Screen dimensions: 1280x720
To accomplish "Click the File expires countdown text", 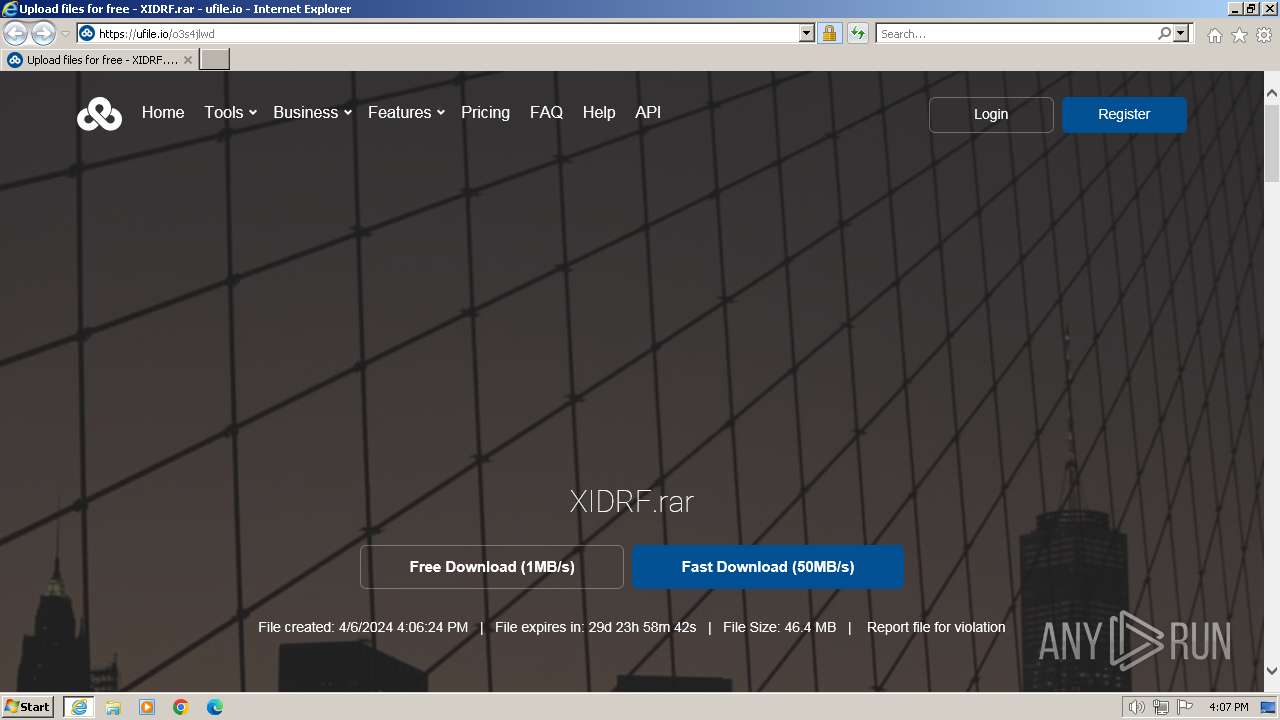I will click(595, 627).
